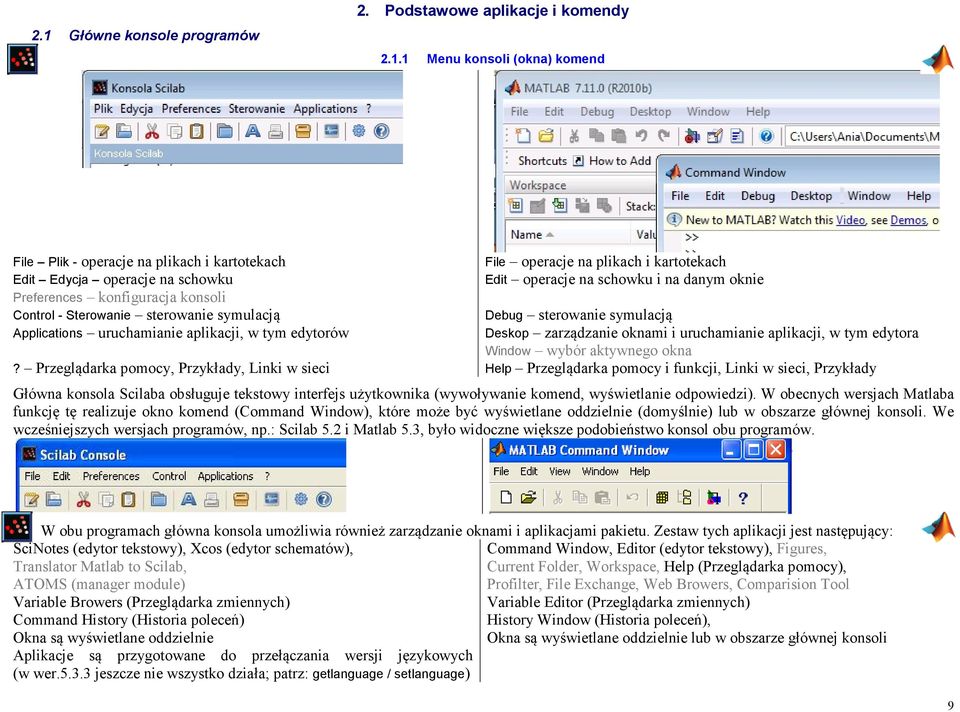The height and width of the screenshot is (712, 960).
Task: Click open folder icon in MATLAB 7.11 toolbar
Action: coord(546,136)
